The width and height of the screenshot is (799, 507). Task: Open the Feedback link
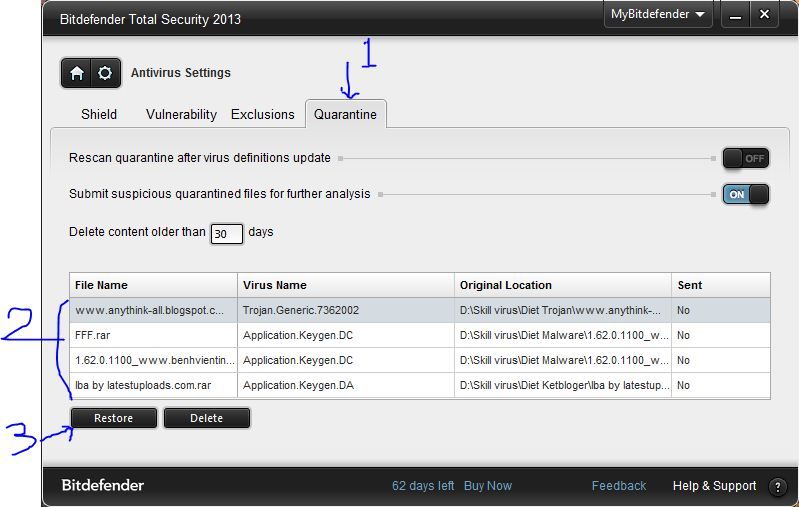click(619, 486)
